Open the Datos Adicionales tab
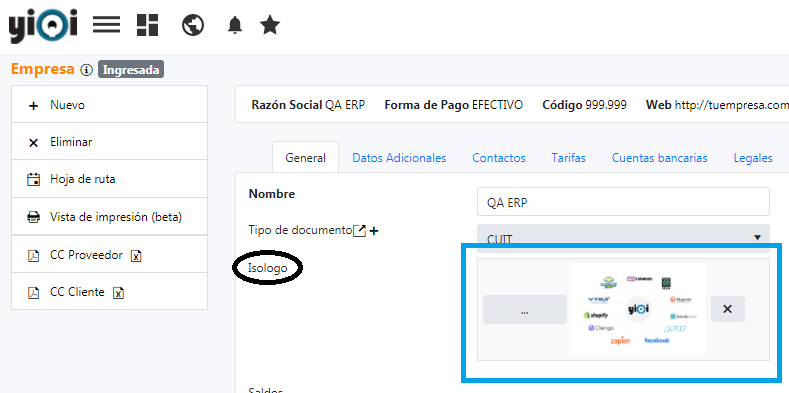Image resolution: width=789 pixels, height=393 pixels. [x=399, y=158]
